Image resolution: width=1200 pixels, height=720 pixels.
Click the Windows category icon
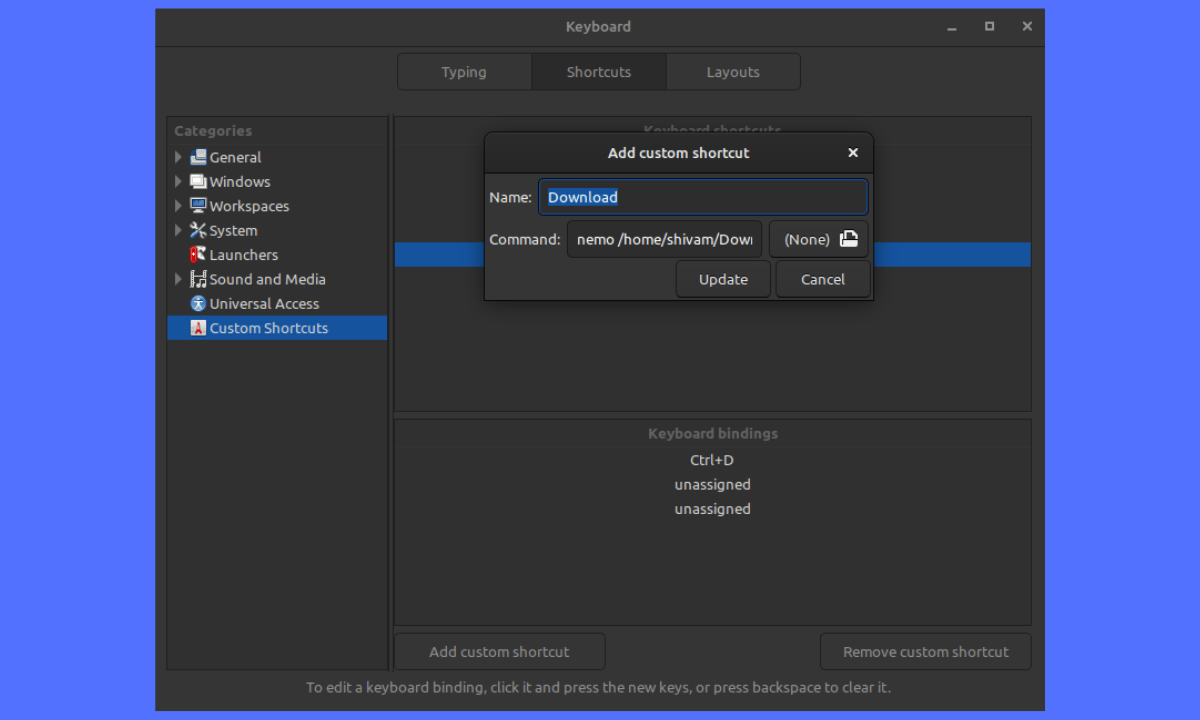coord(198,182)
